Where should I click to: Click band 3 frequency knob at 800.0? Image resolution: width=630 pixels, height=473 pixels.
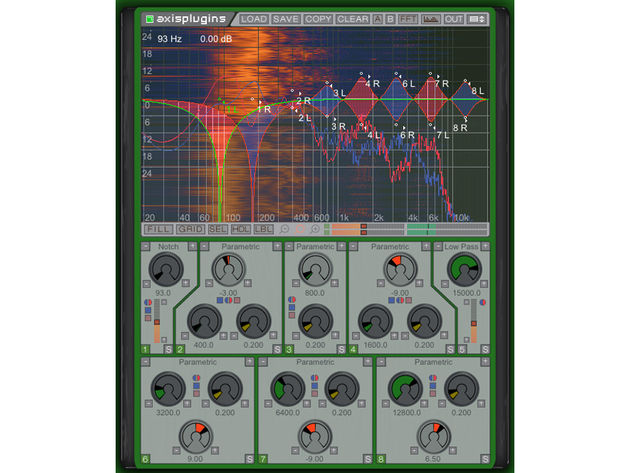point(315,269)
